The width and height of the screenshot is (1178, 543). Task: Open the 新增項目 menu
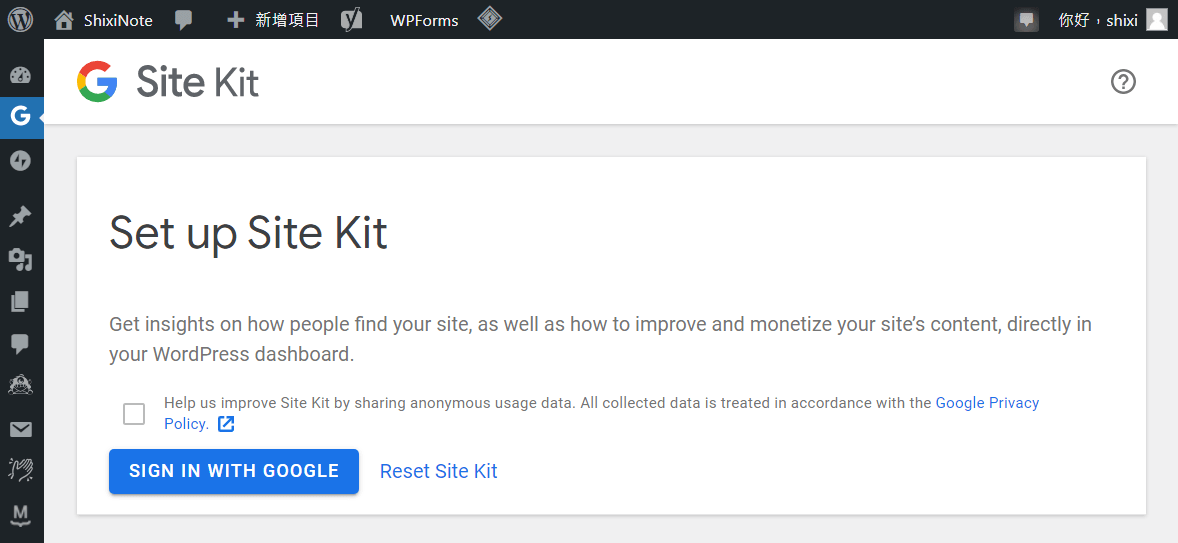[x=273, y=20]
